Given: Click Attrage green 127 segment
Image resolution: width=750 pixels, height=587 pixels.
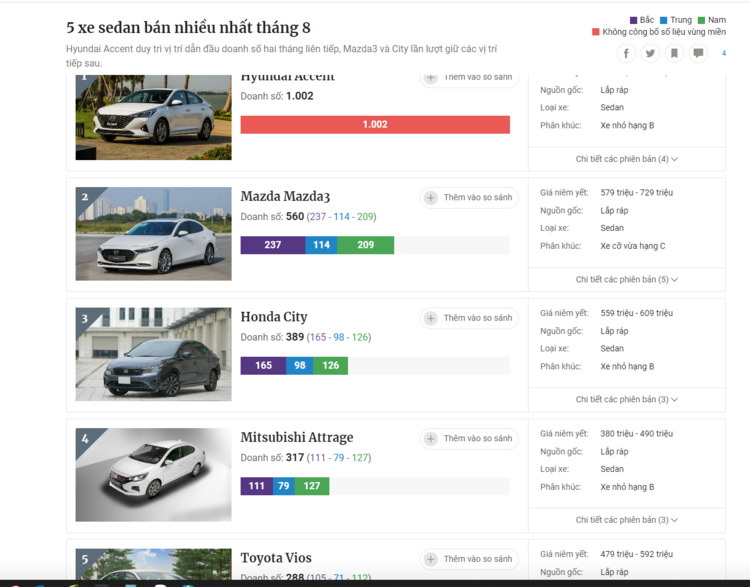Looking at the screenshot, I should coord(312,486).
